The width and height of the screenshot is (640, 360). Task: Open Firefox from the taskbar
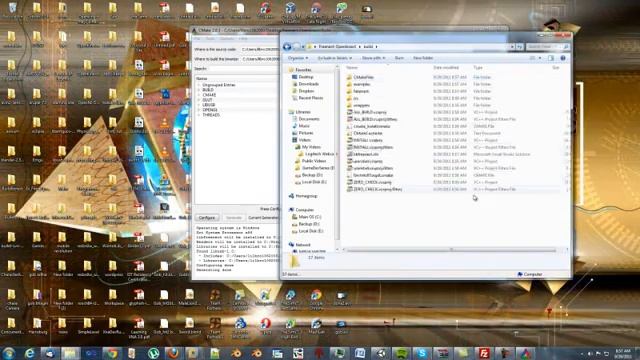point(173,353)
